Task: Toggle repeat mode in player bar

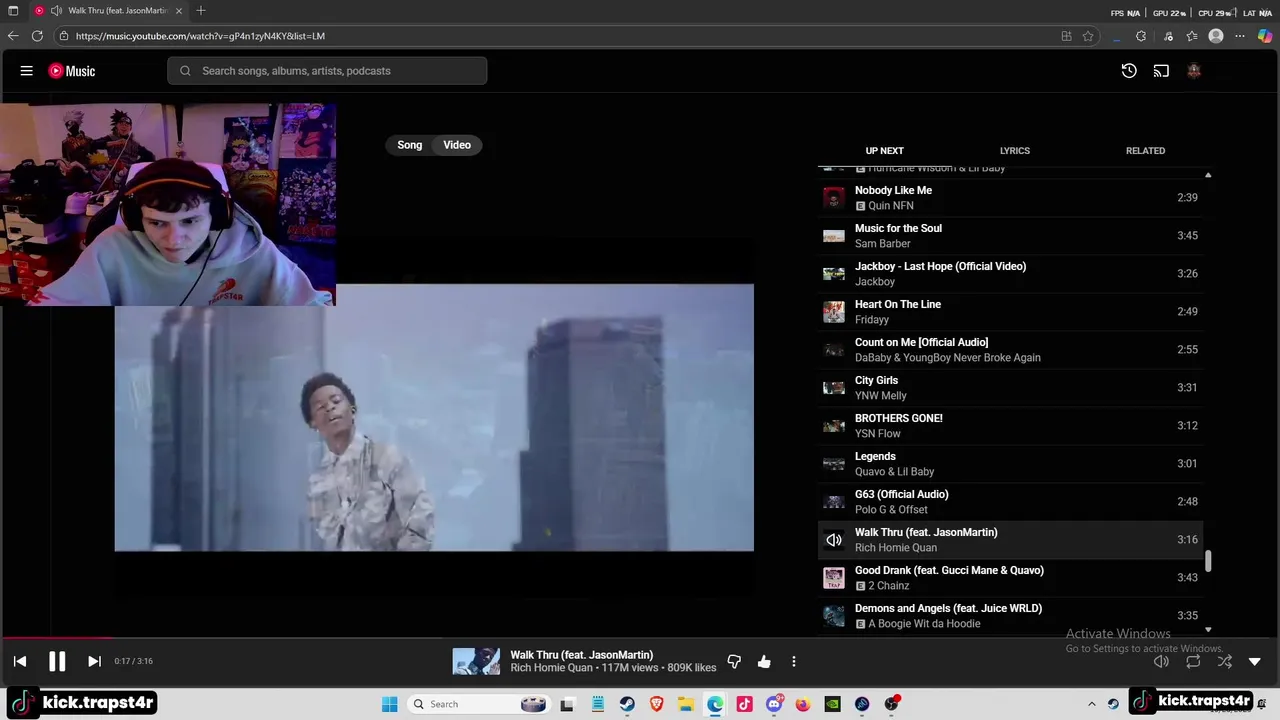Action: (x=1193, y=662)
